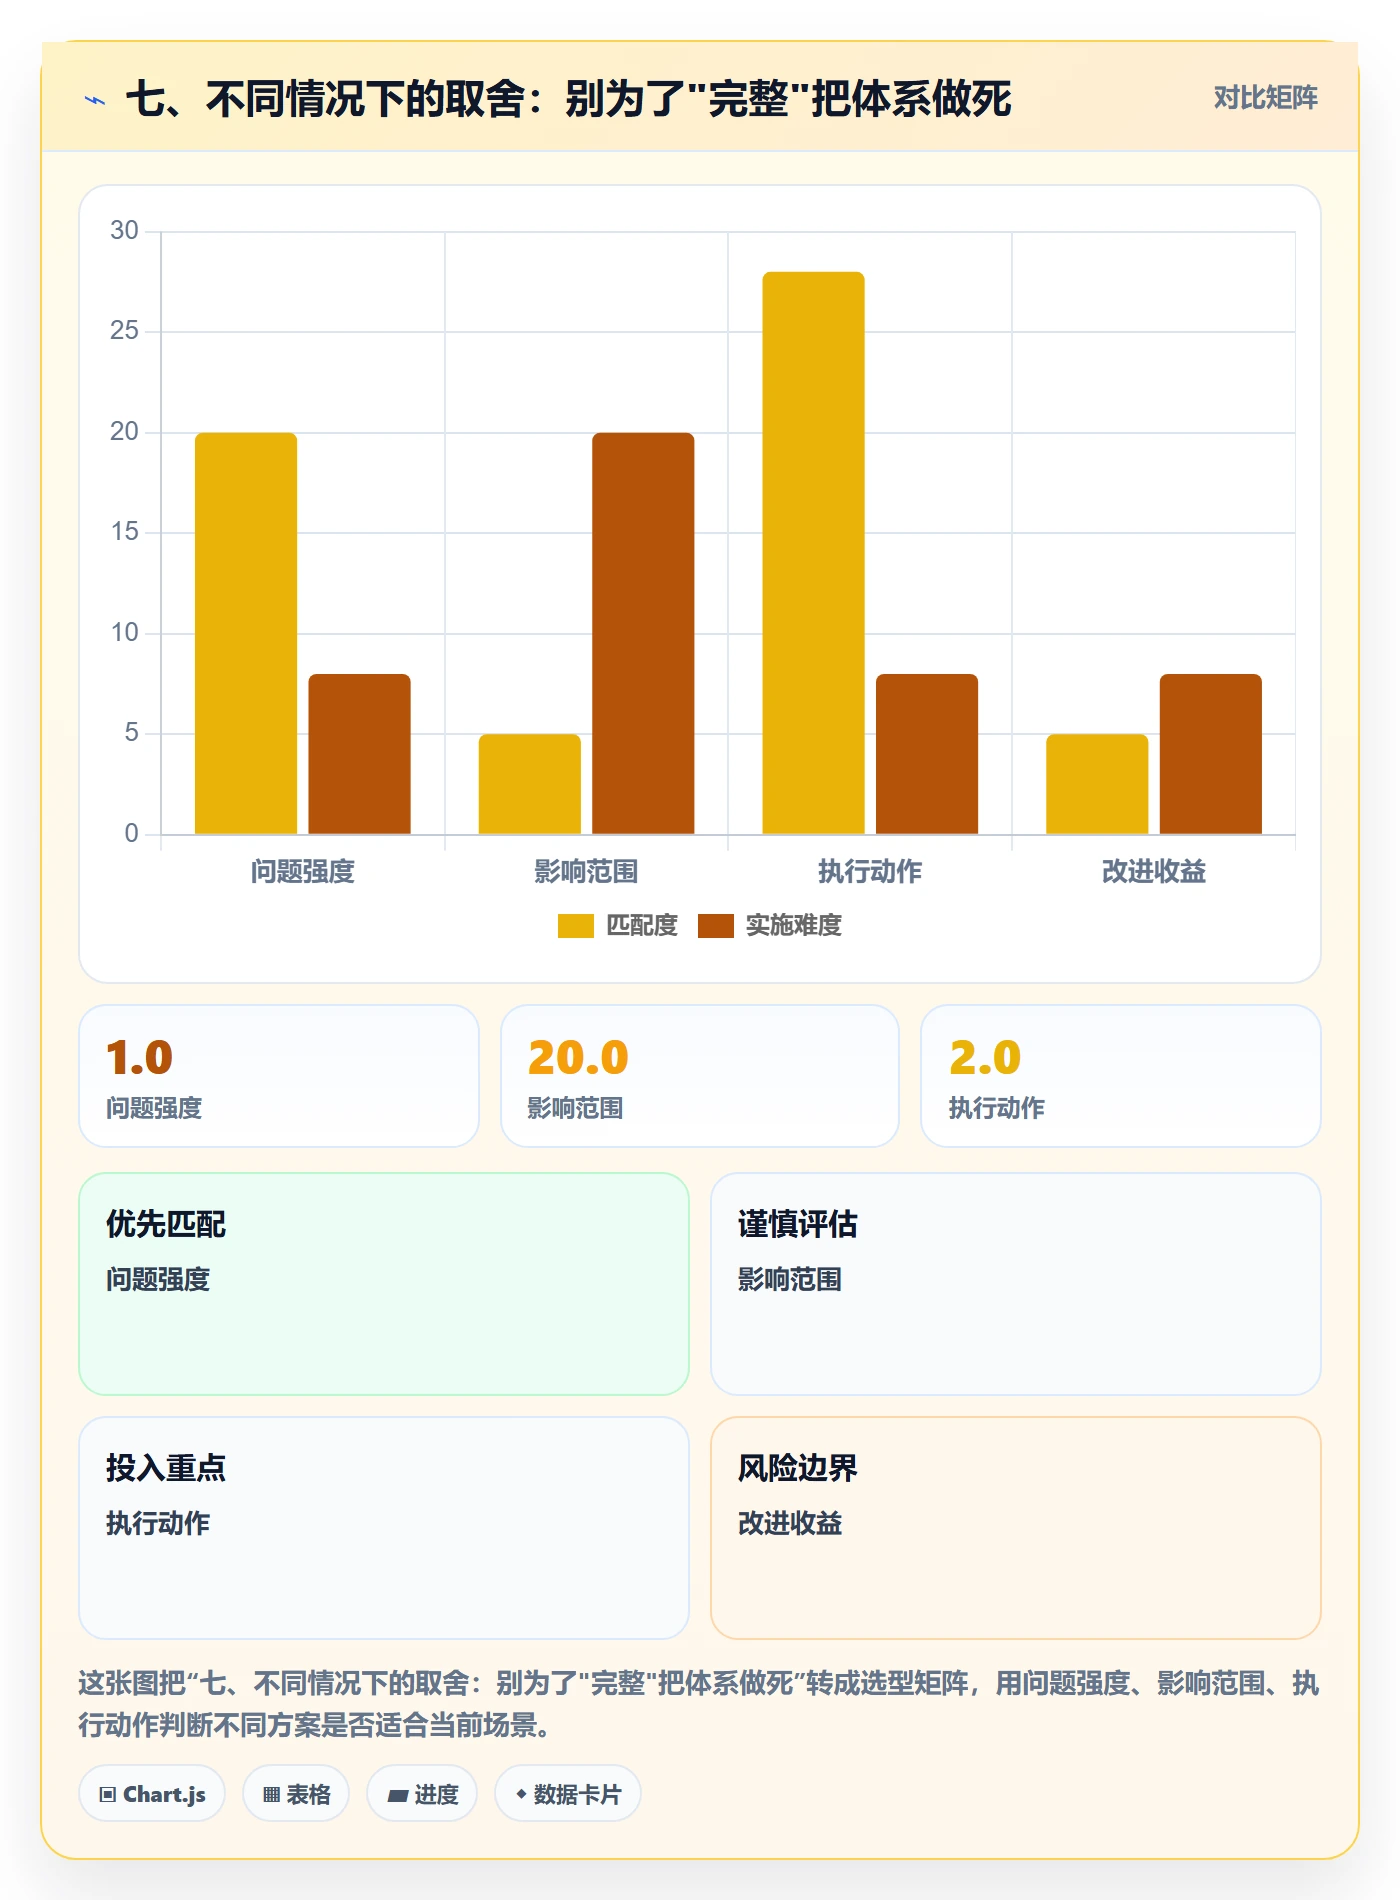Click the 表格 tag chip
1400x1900 pixels.
(296, 1794)
